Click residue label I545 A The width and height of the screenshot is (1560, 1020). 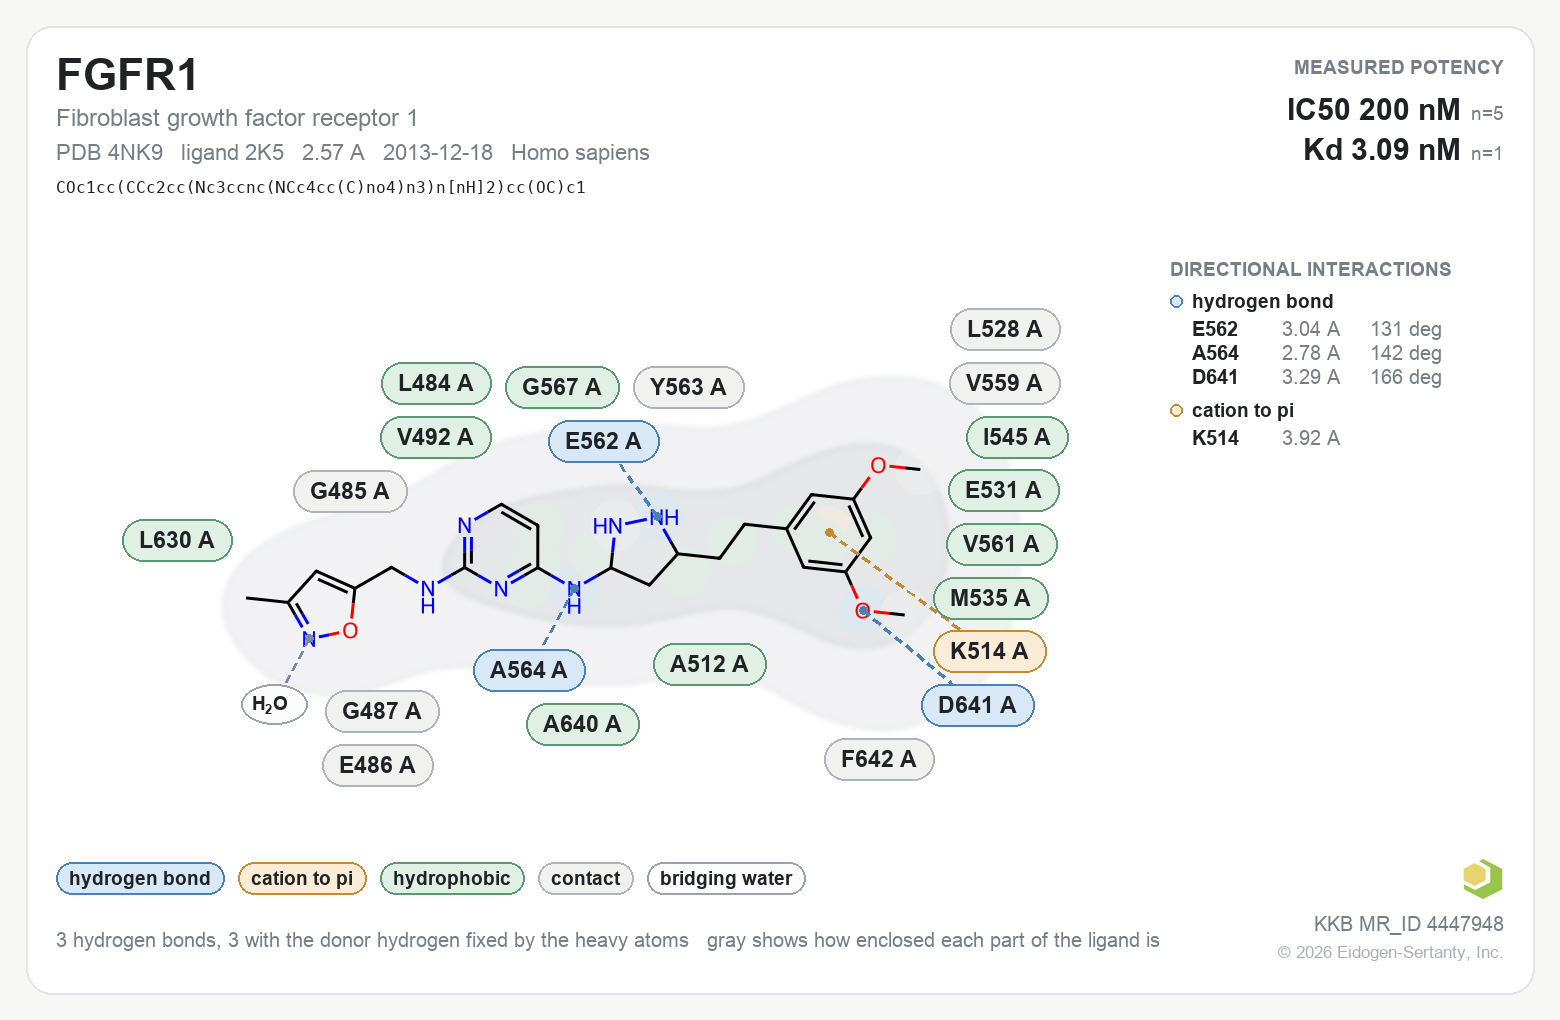pyautogui.click(x=1017, y=437)
